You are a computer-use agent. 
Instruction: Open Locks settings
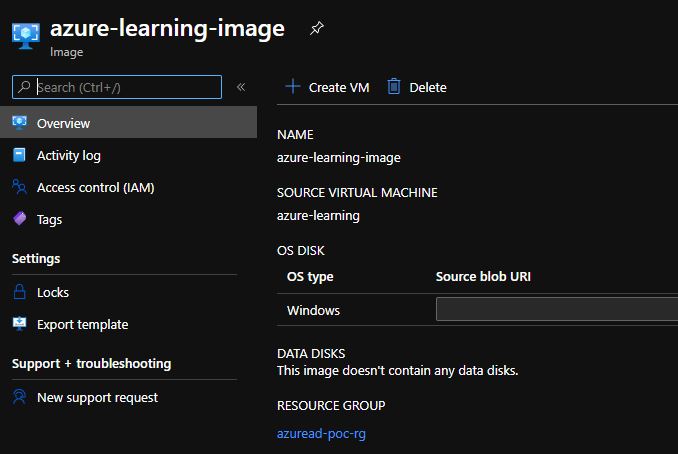pyautogui.click(x=53, y=292)
